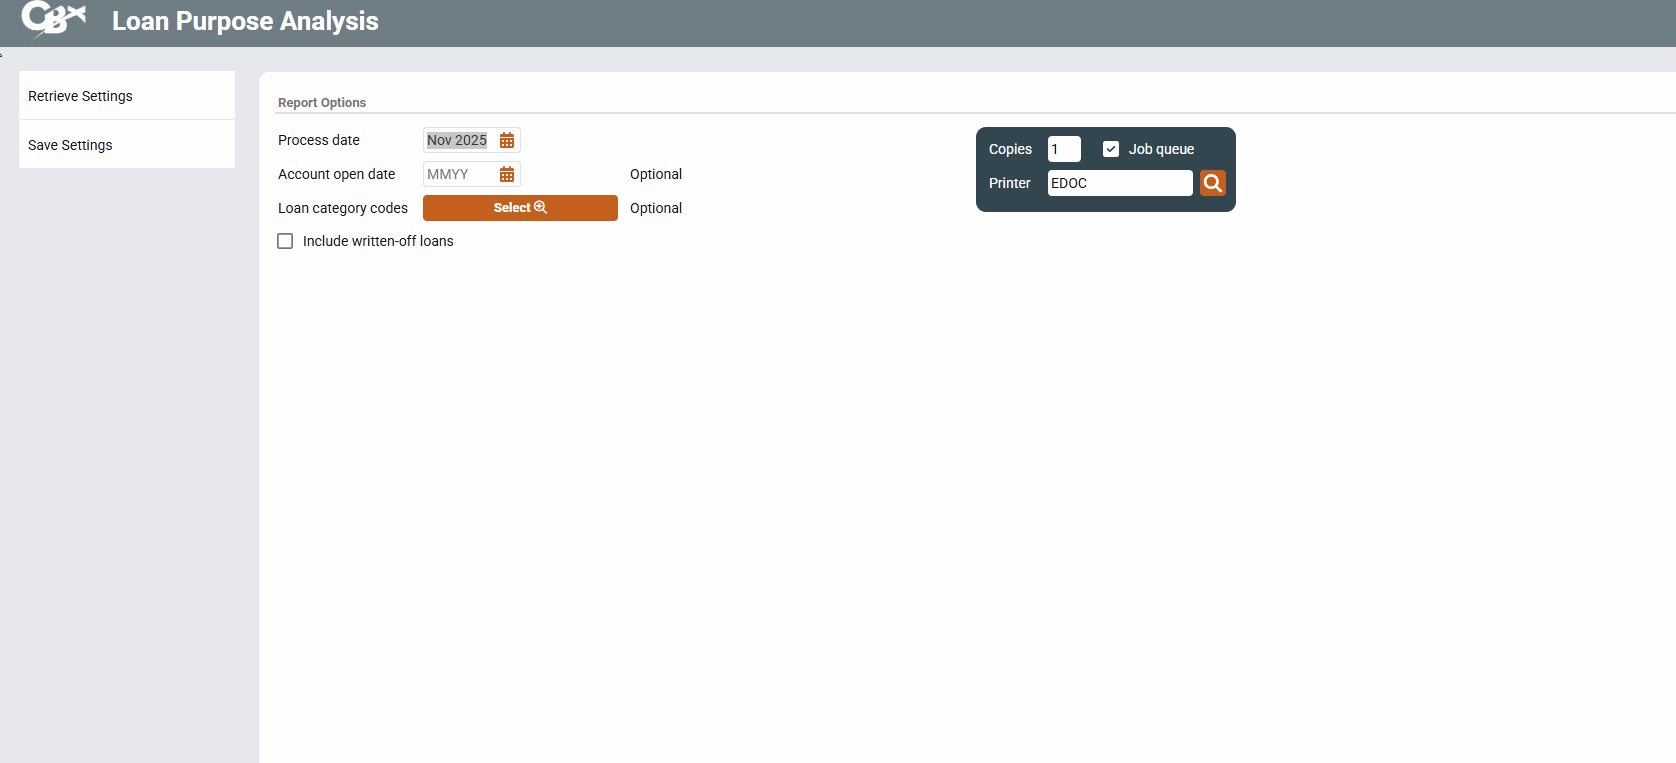Screen dimensions: 1676x763
Task: Click the CBX logo in header
Action: pyautogui.click(x=53, y=19)
